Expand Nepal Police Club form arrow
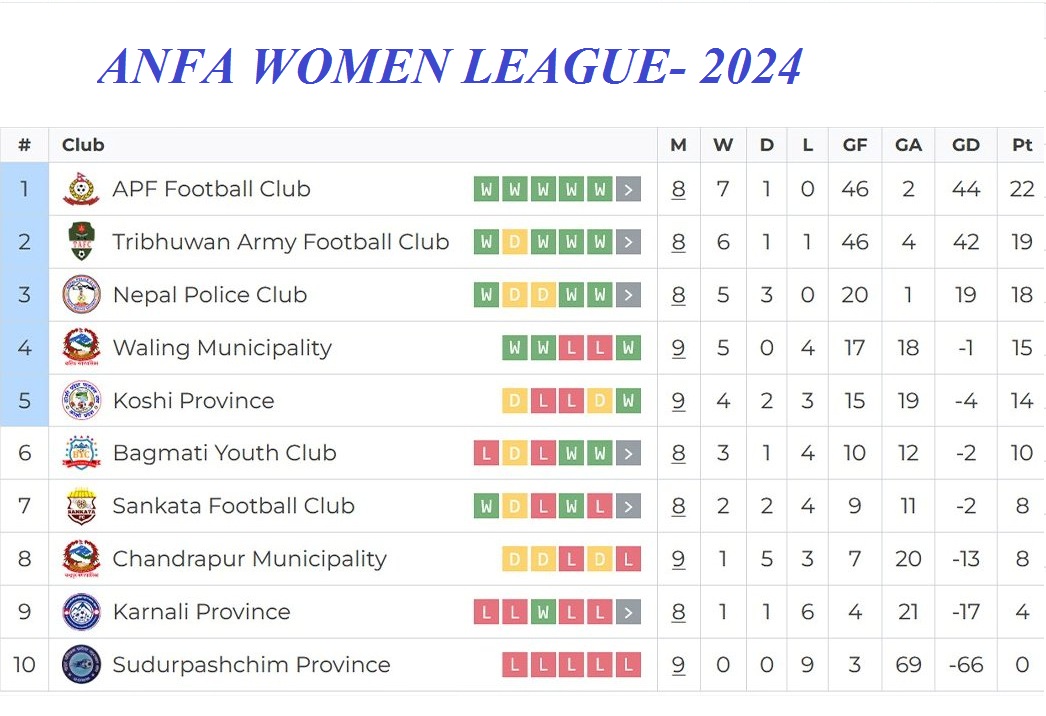Viewport: 1046px width, 716px height. (x=628, y=295)
